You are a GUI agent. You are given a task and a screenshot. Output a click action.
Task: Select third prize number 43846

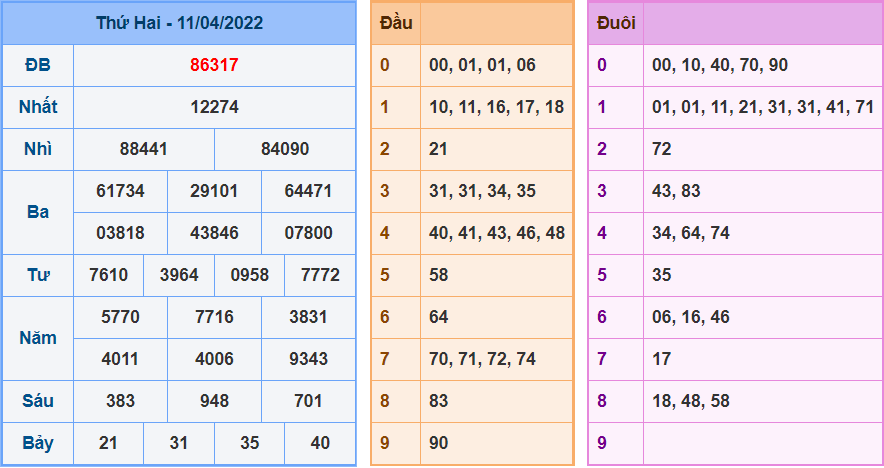214,233
